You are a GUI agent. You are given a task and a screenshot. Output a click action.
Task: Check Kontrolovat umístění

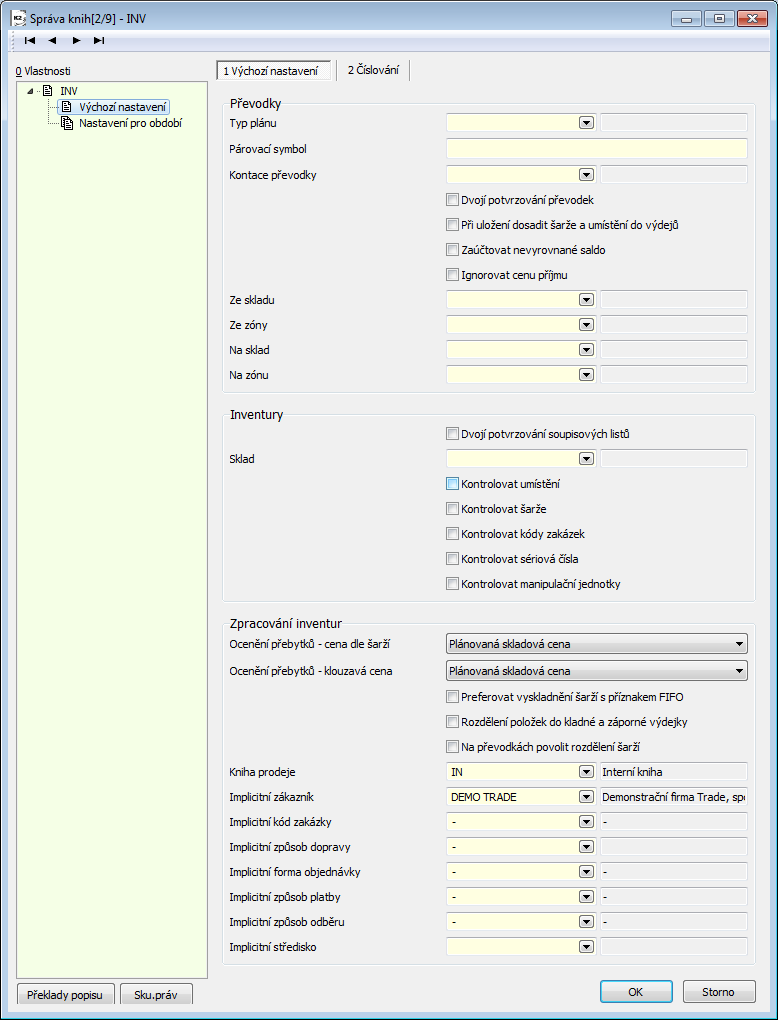click(x=453, y=483)
